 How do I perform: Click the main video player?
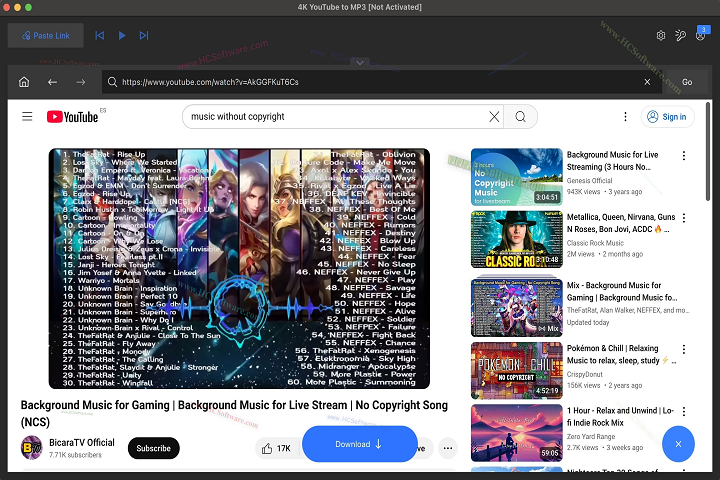coord(239,268)
